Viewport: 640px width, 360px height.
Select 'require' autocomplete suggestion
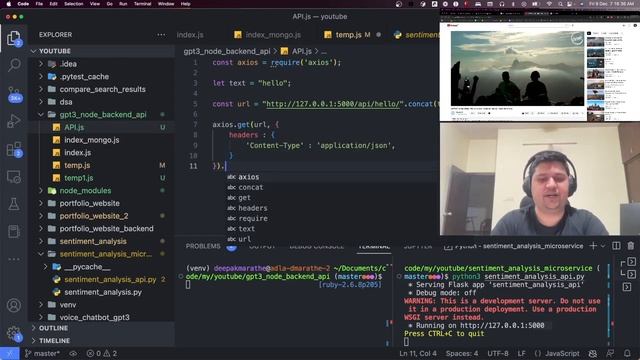tap(253, 218)
